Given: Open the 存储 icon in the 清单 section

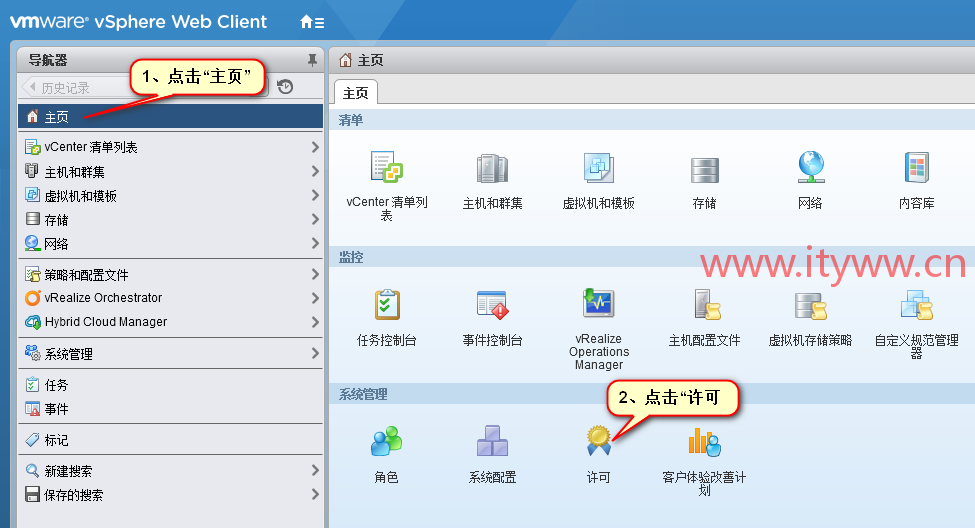Looking at the screenshot, I should tap(705, 170).
